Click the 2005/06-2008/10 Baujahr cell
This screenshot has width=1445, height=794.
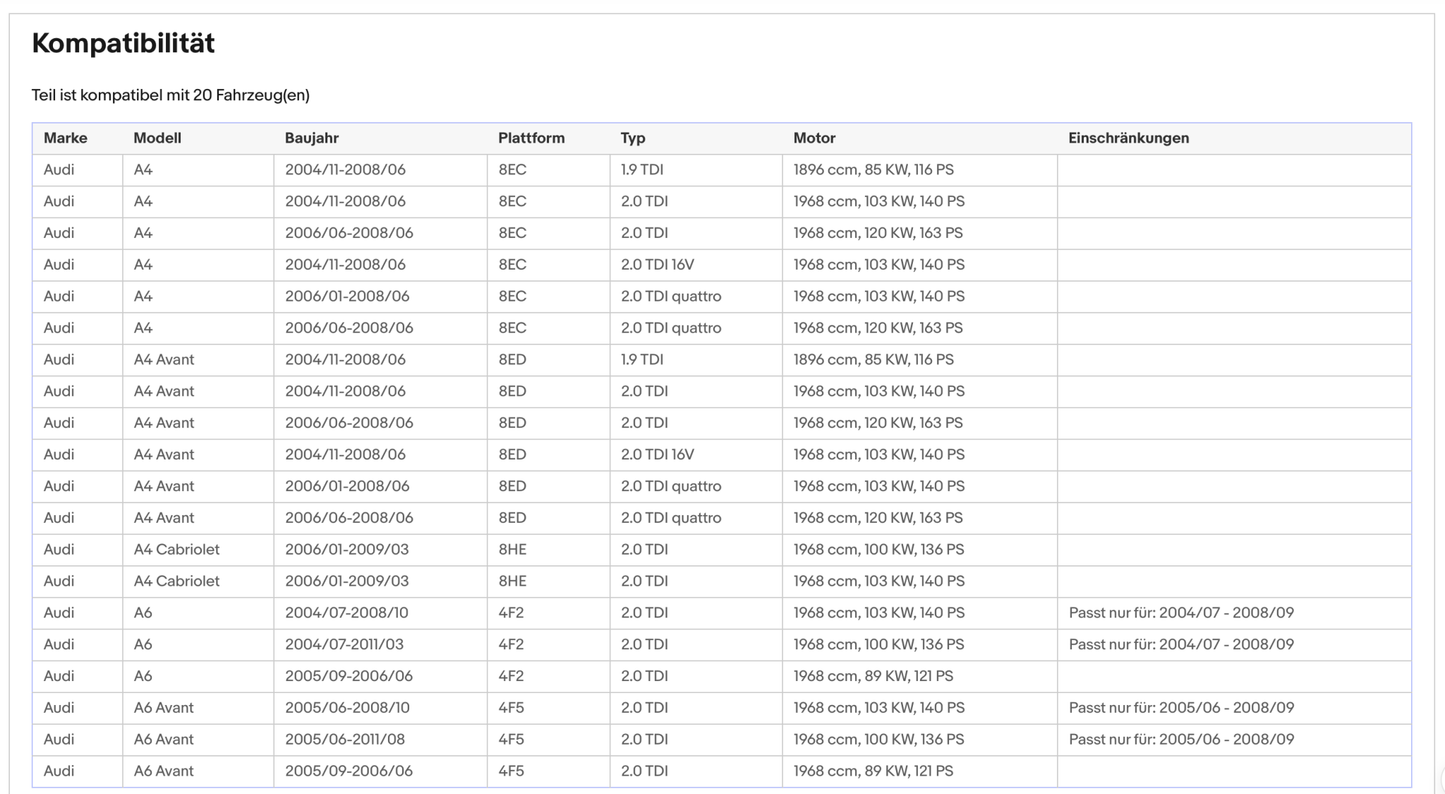tap(346, 708)
